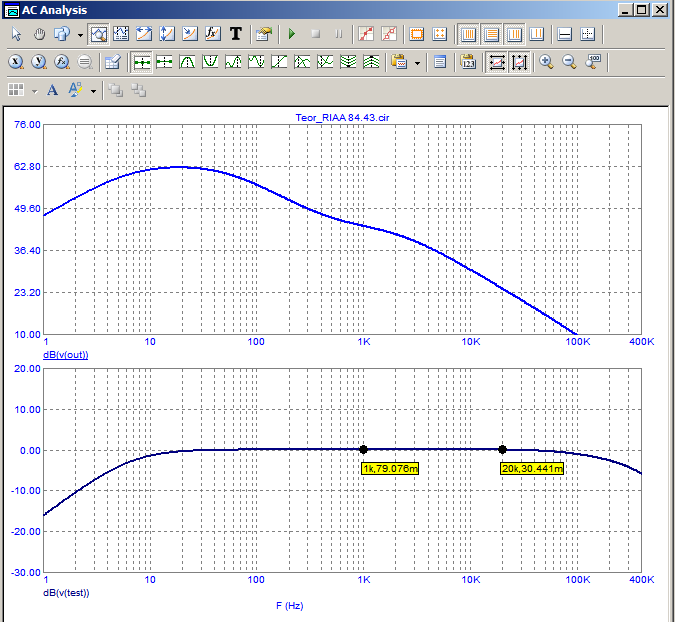This screenshot has width=676, height=622.
Task: Toggle vertical auto scale button
Action: [519, 63]
